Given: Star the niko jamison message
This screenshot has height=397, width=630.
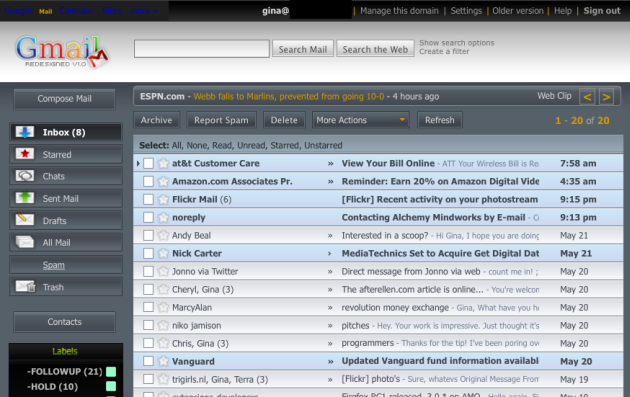Looking at the screenshot, I should point(163,325).
